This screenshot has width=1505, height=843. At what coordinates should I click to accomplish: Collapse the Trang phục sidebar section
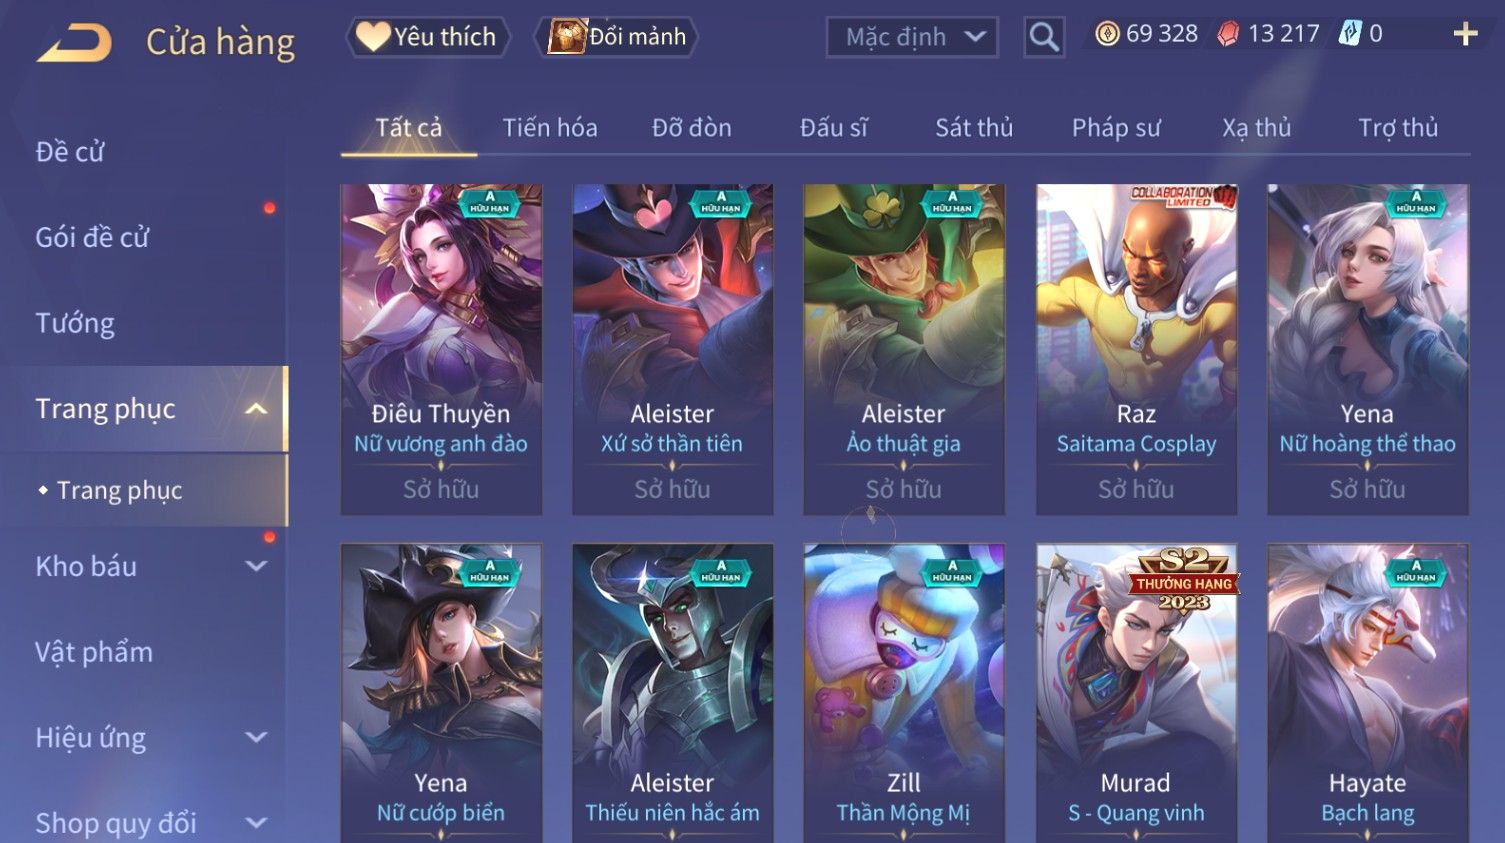click(x=256, y=409)
